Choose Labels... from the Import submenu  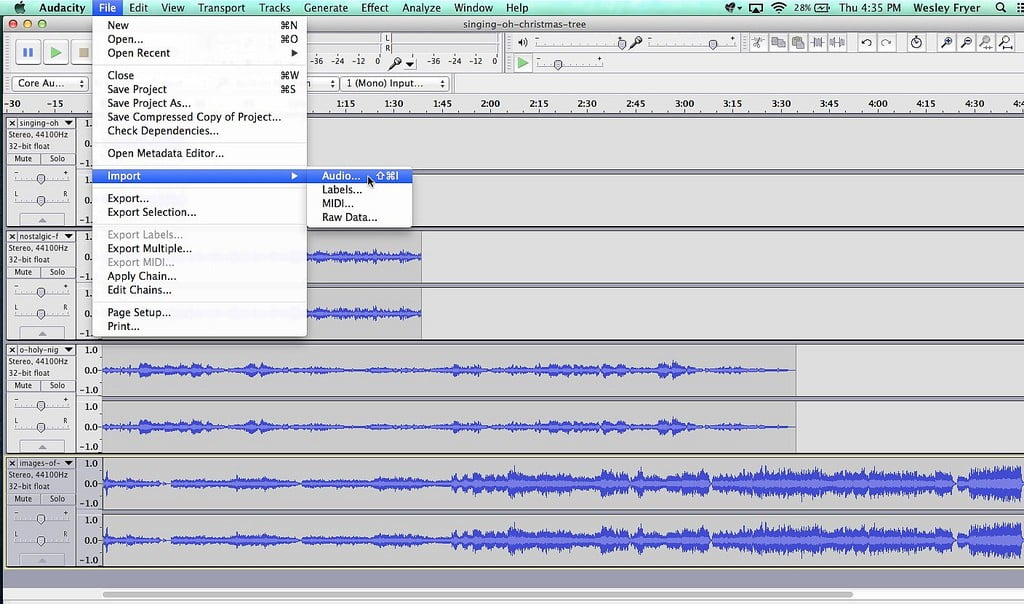click(x=359, y=189)
